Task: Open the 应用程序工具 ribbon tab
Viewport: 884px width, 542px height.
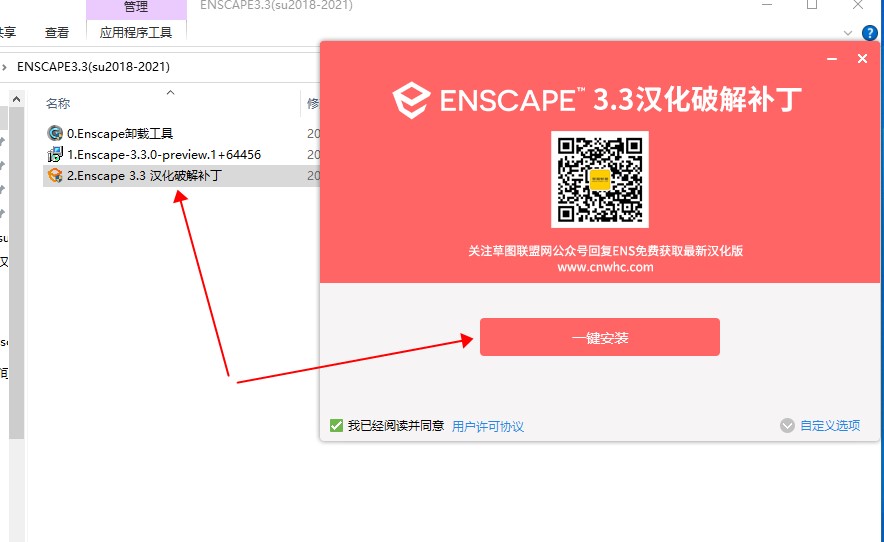Action: pyautogui.click(x=136, y=33)
